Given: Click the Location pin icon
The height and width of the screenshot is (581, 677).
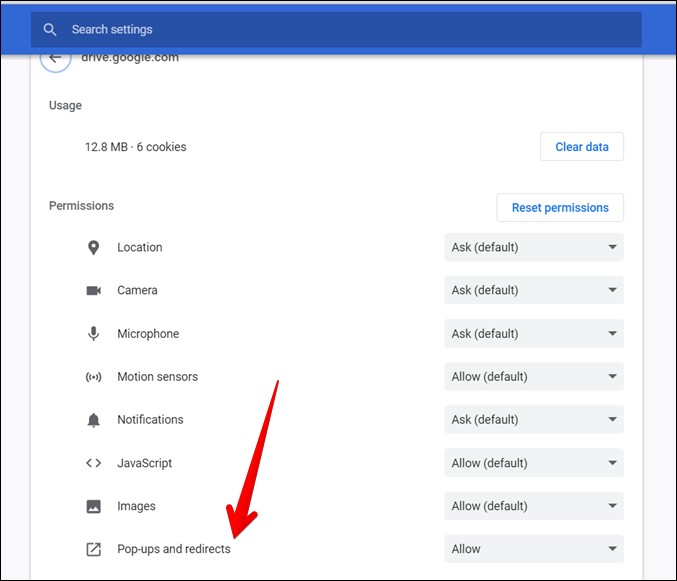Looking at the screenshot, I should pyautogui.click(x=93, y=247).
